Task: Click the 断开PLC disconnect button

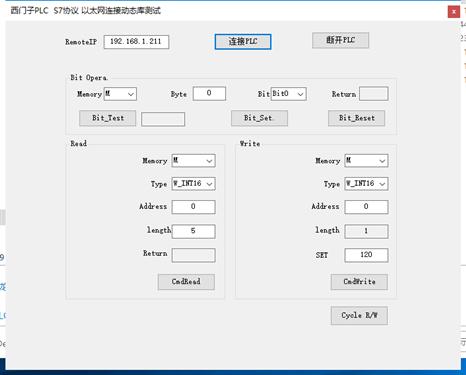Action: pos(340,40)
